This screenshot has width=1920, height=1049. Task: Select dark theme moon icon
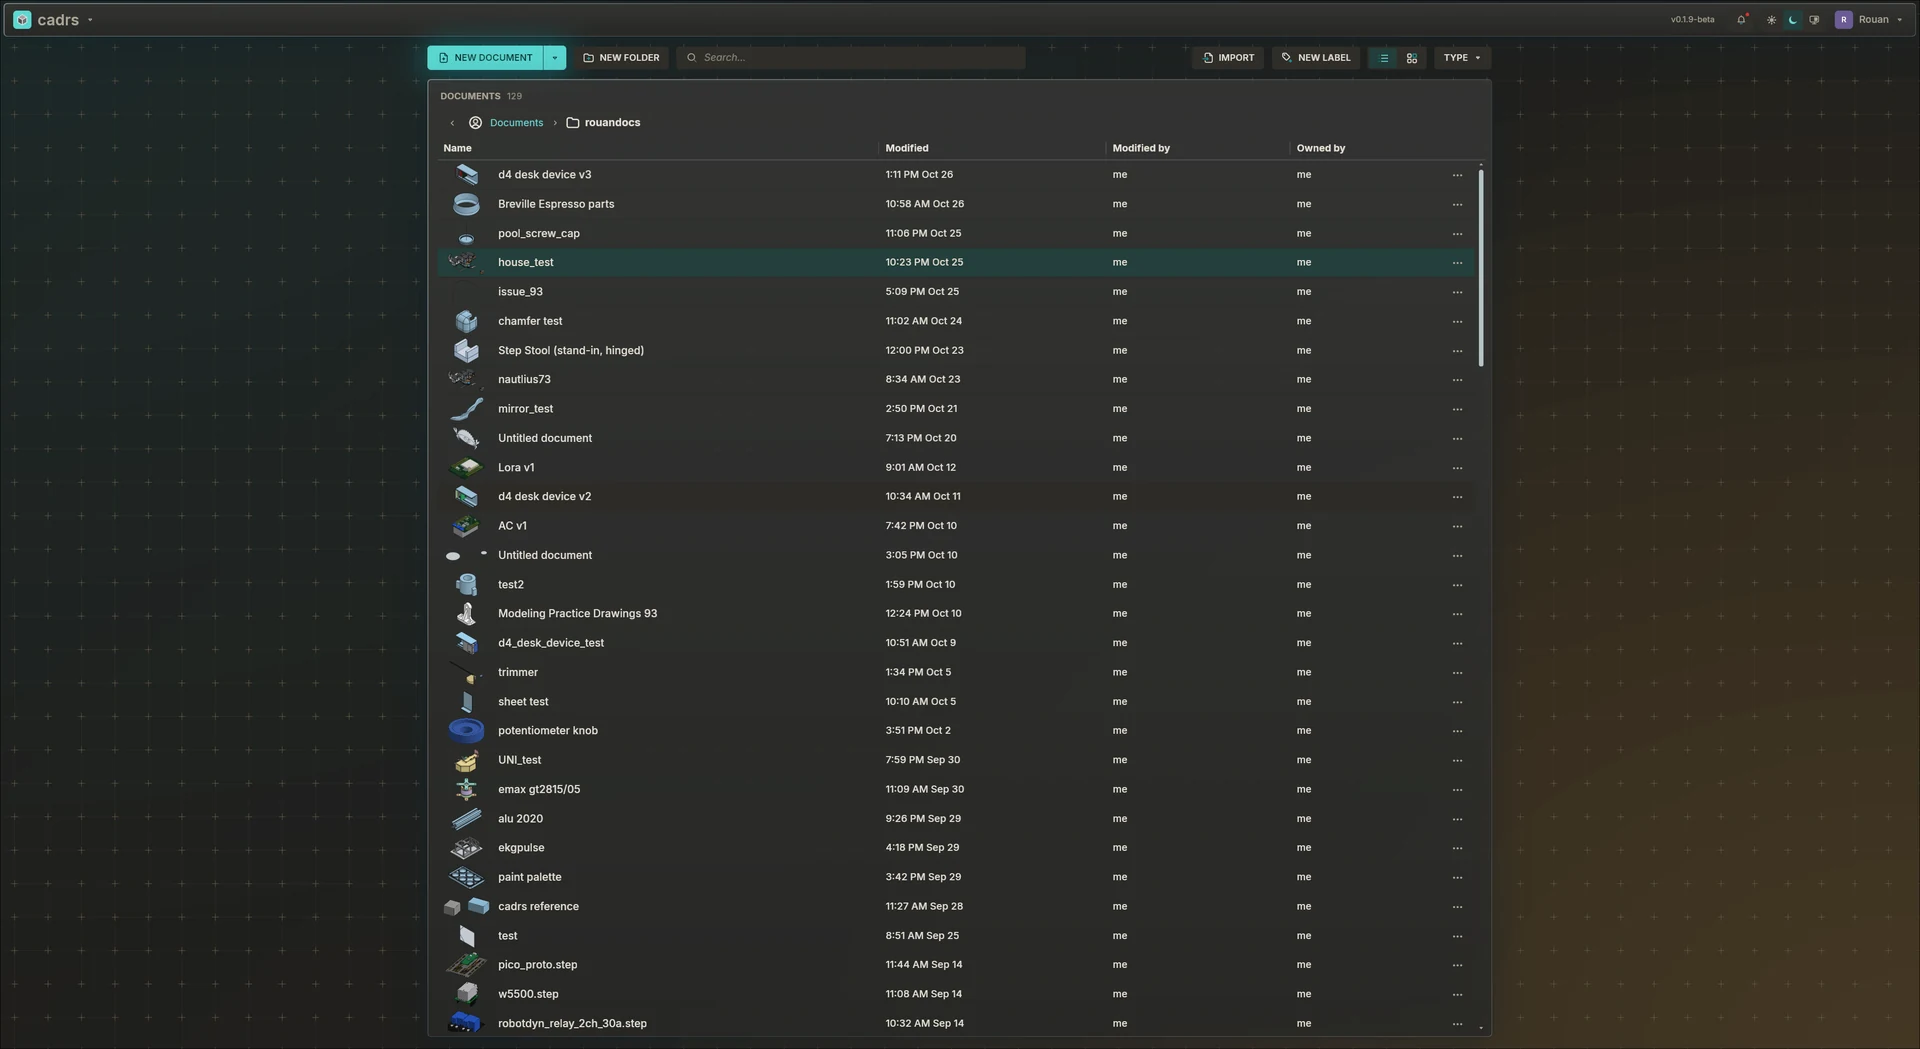coord(1793,20)
